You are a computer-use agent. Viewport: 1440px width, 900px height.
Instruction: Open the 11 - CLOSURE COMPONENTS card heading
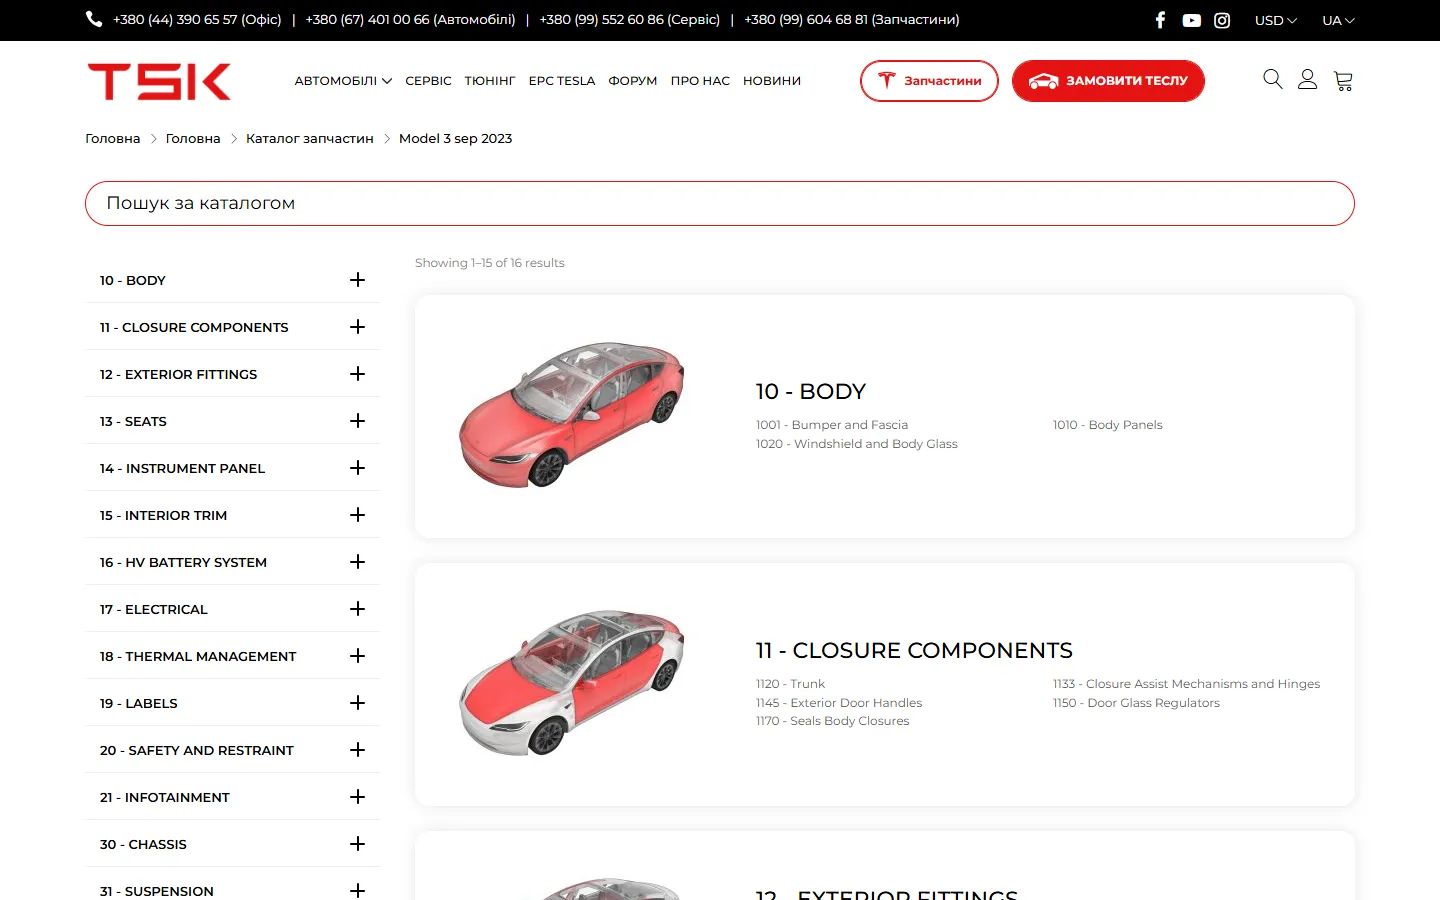(x=914, y=651)
